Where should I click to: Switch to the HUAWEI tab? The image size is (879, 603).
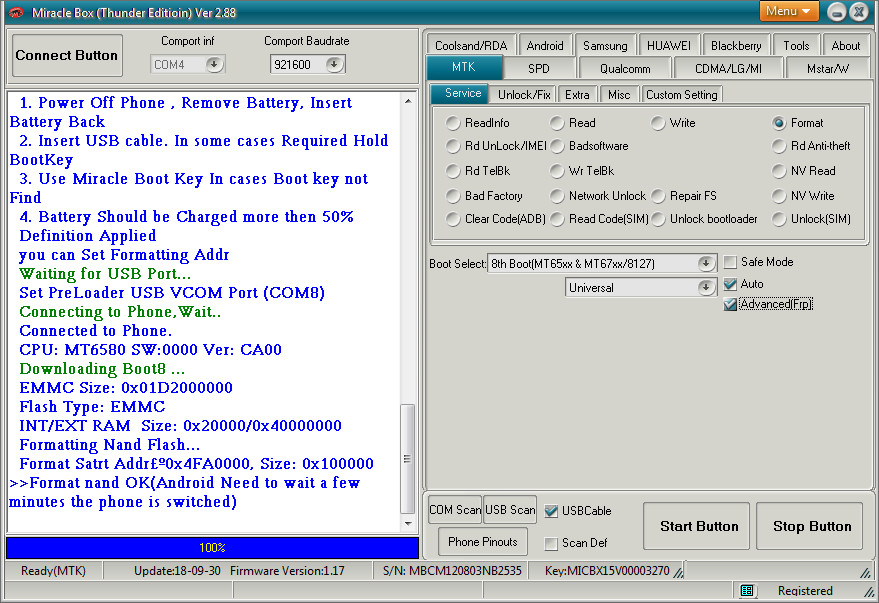click(x=669, y=45)
